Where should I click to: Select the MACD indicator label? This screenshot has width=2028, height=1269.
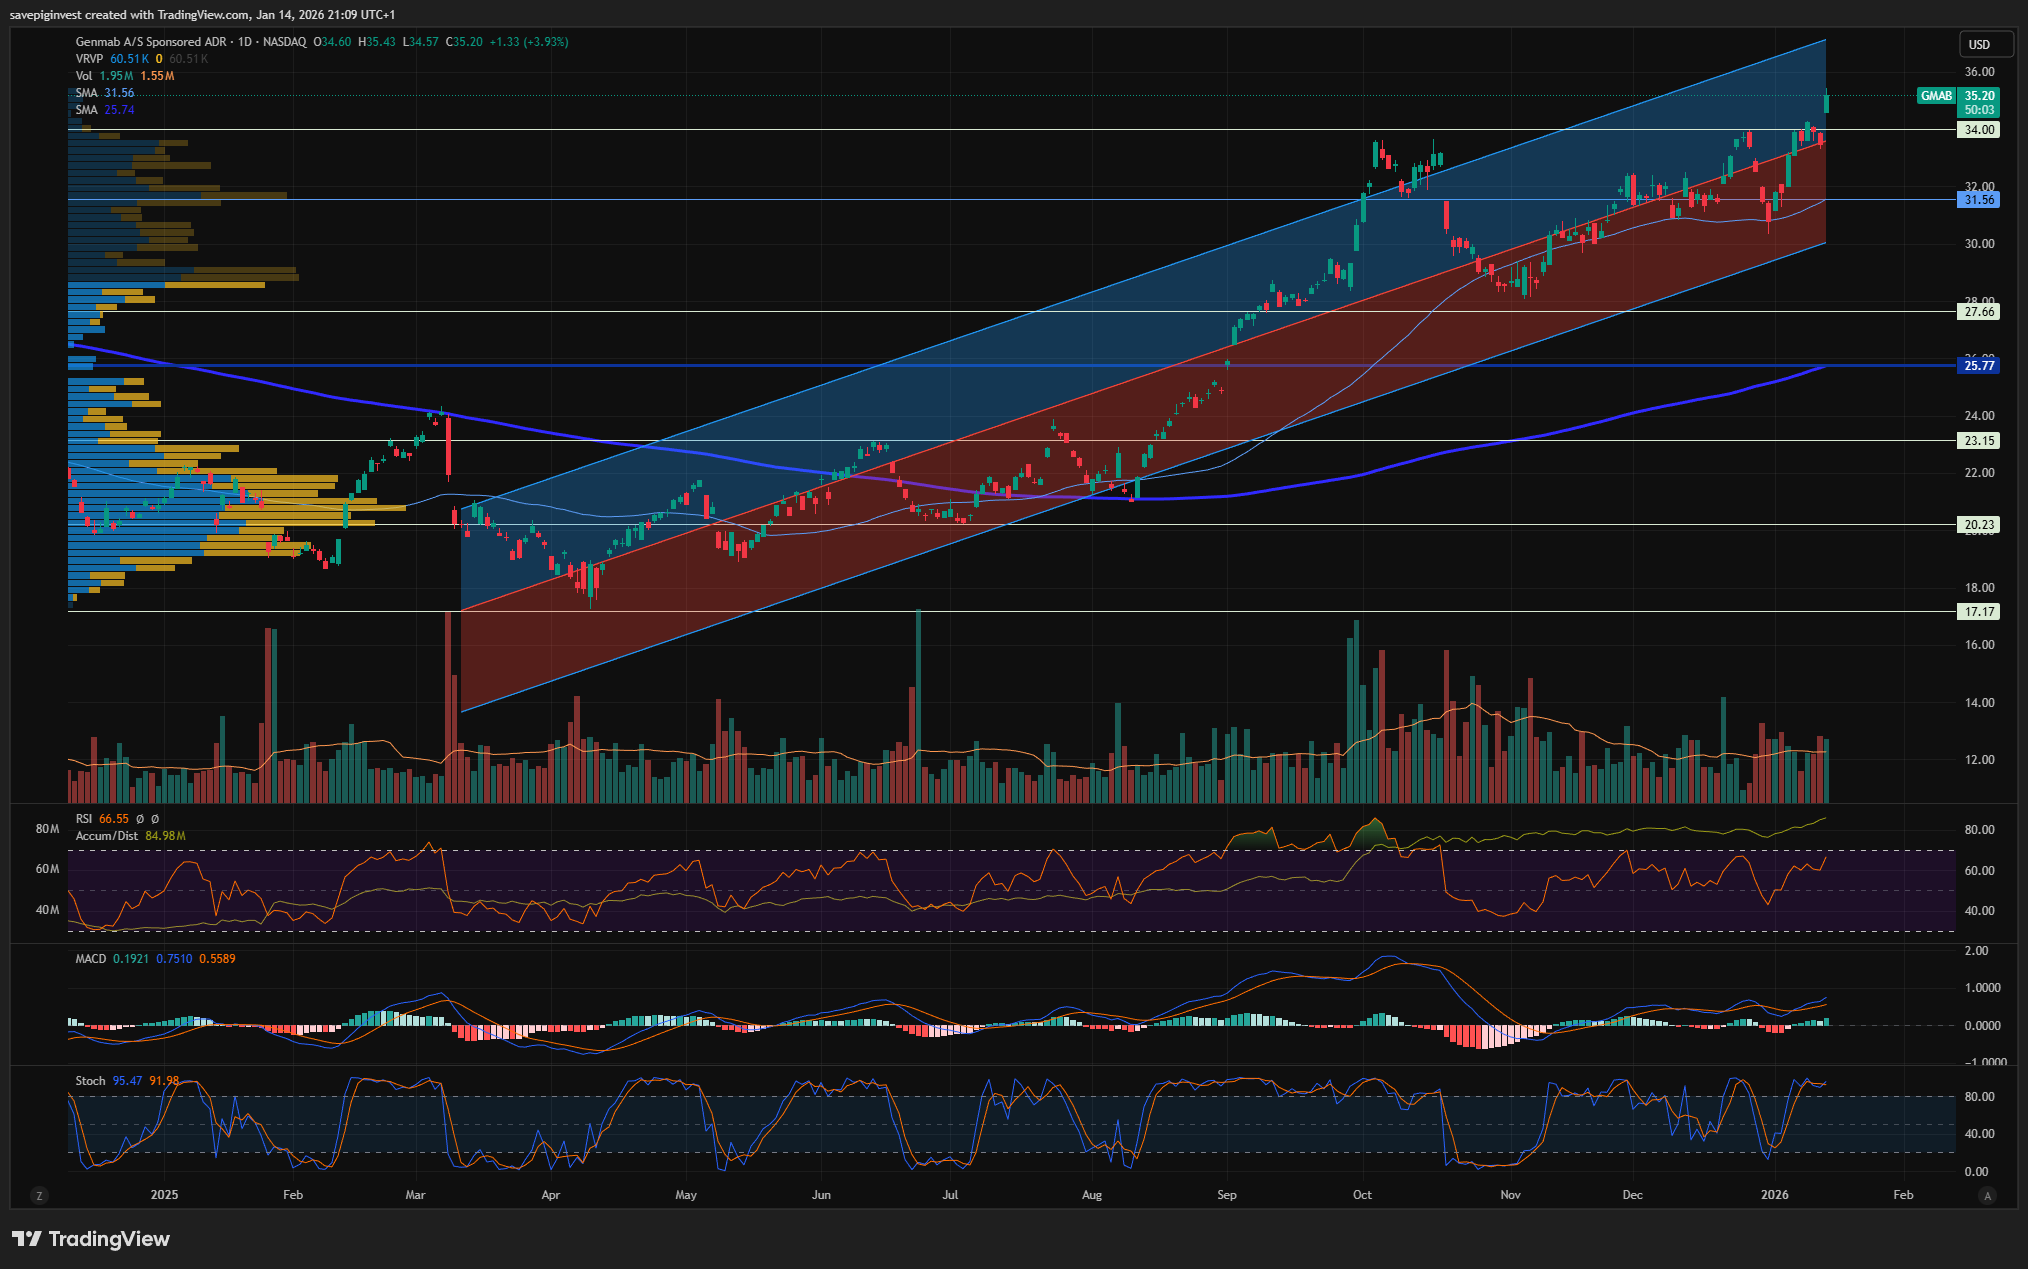click(90, 959)
